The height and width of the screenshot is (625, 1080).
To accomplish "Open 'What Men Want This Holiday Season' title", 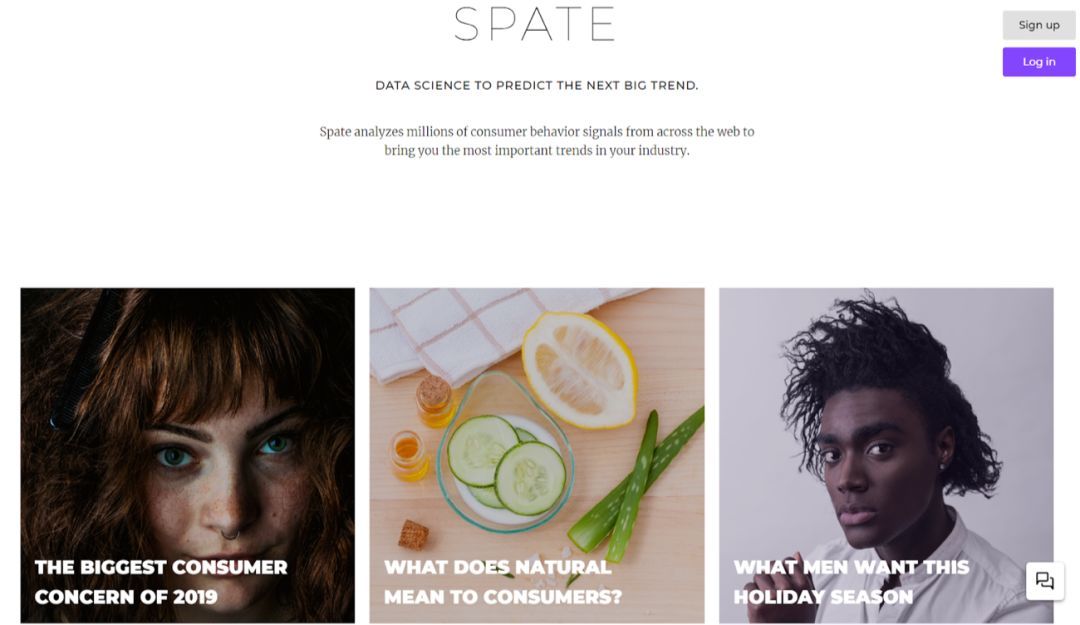I will (x=851, y=582).
